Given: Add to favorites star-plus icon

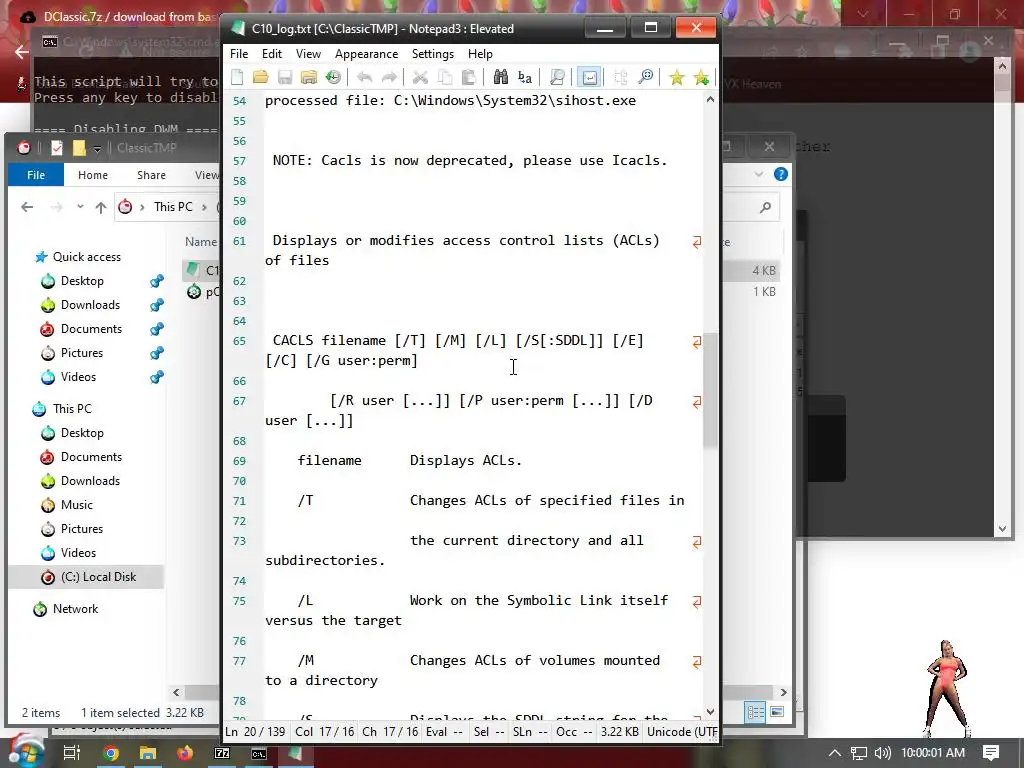Looking at the screenshot, I should pos(701,78).
